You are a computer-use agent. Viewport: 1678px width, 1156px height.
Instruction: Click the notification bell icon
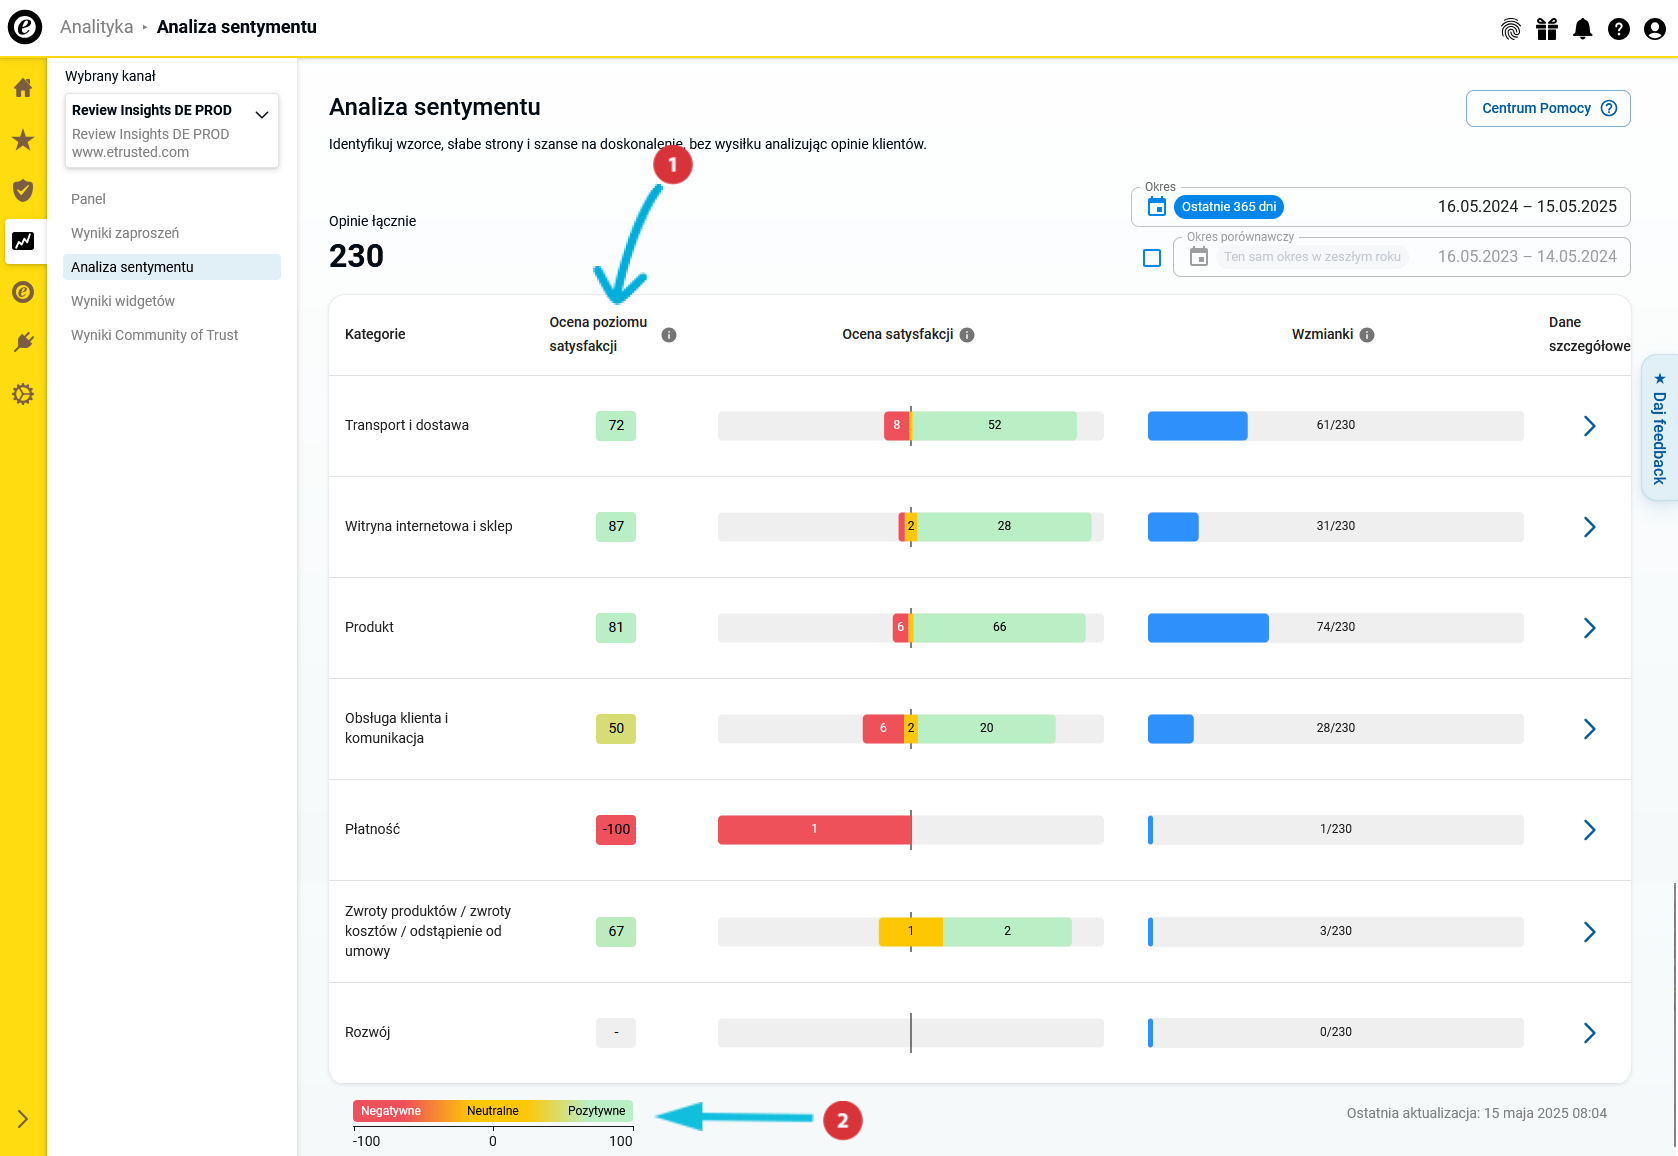point(1582,29)
